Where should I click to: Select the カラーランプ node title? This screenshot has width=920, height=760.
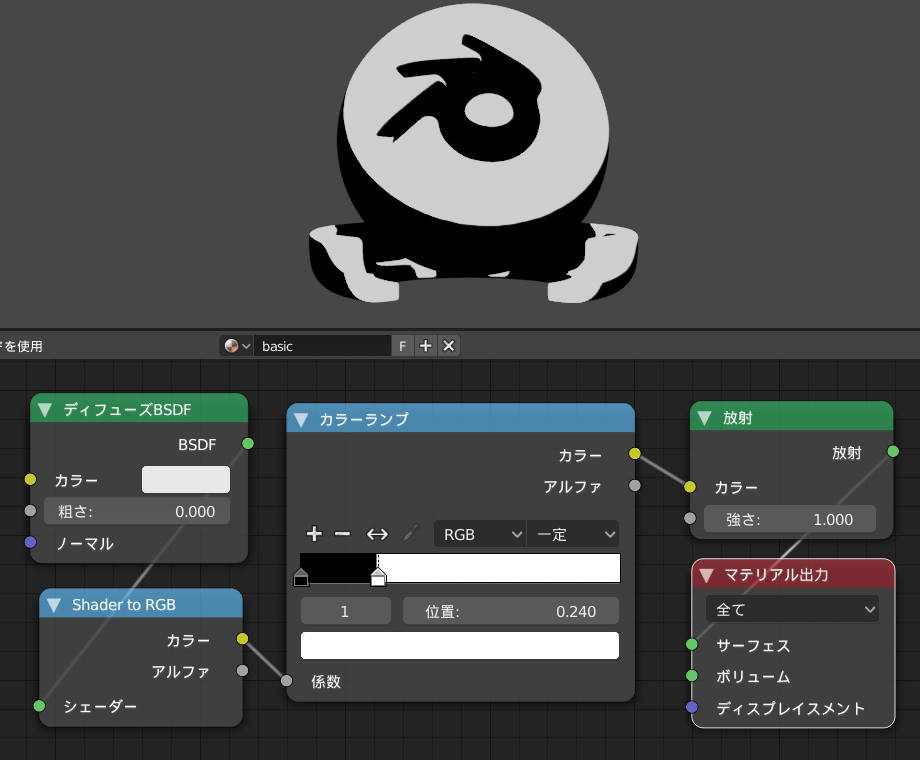pyautogui.click(x=364, y=419)
